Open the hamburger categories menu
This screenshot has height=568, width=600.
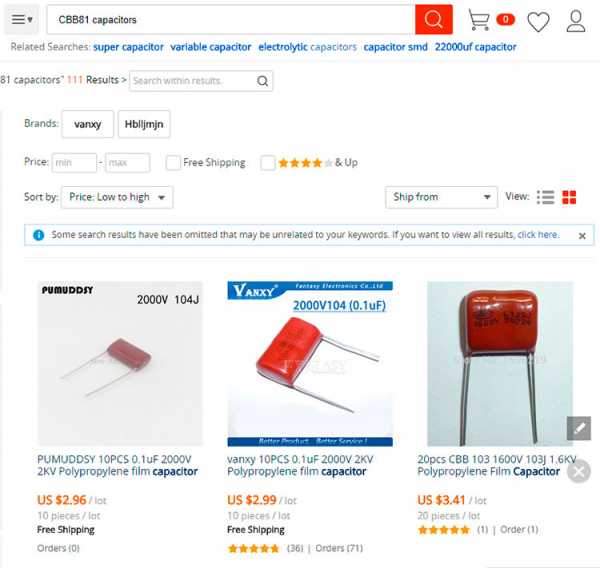pos(21,19)
